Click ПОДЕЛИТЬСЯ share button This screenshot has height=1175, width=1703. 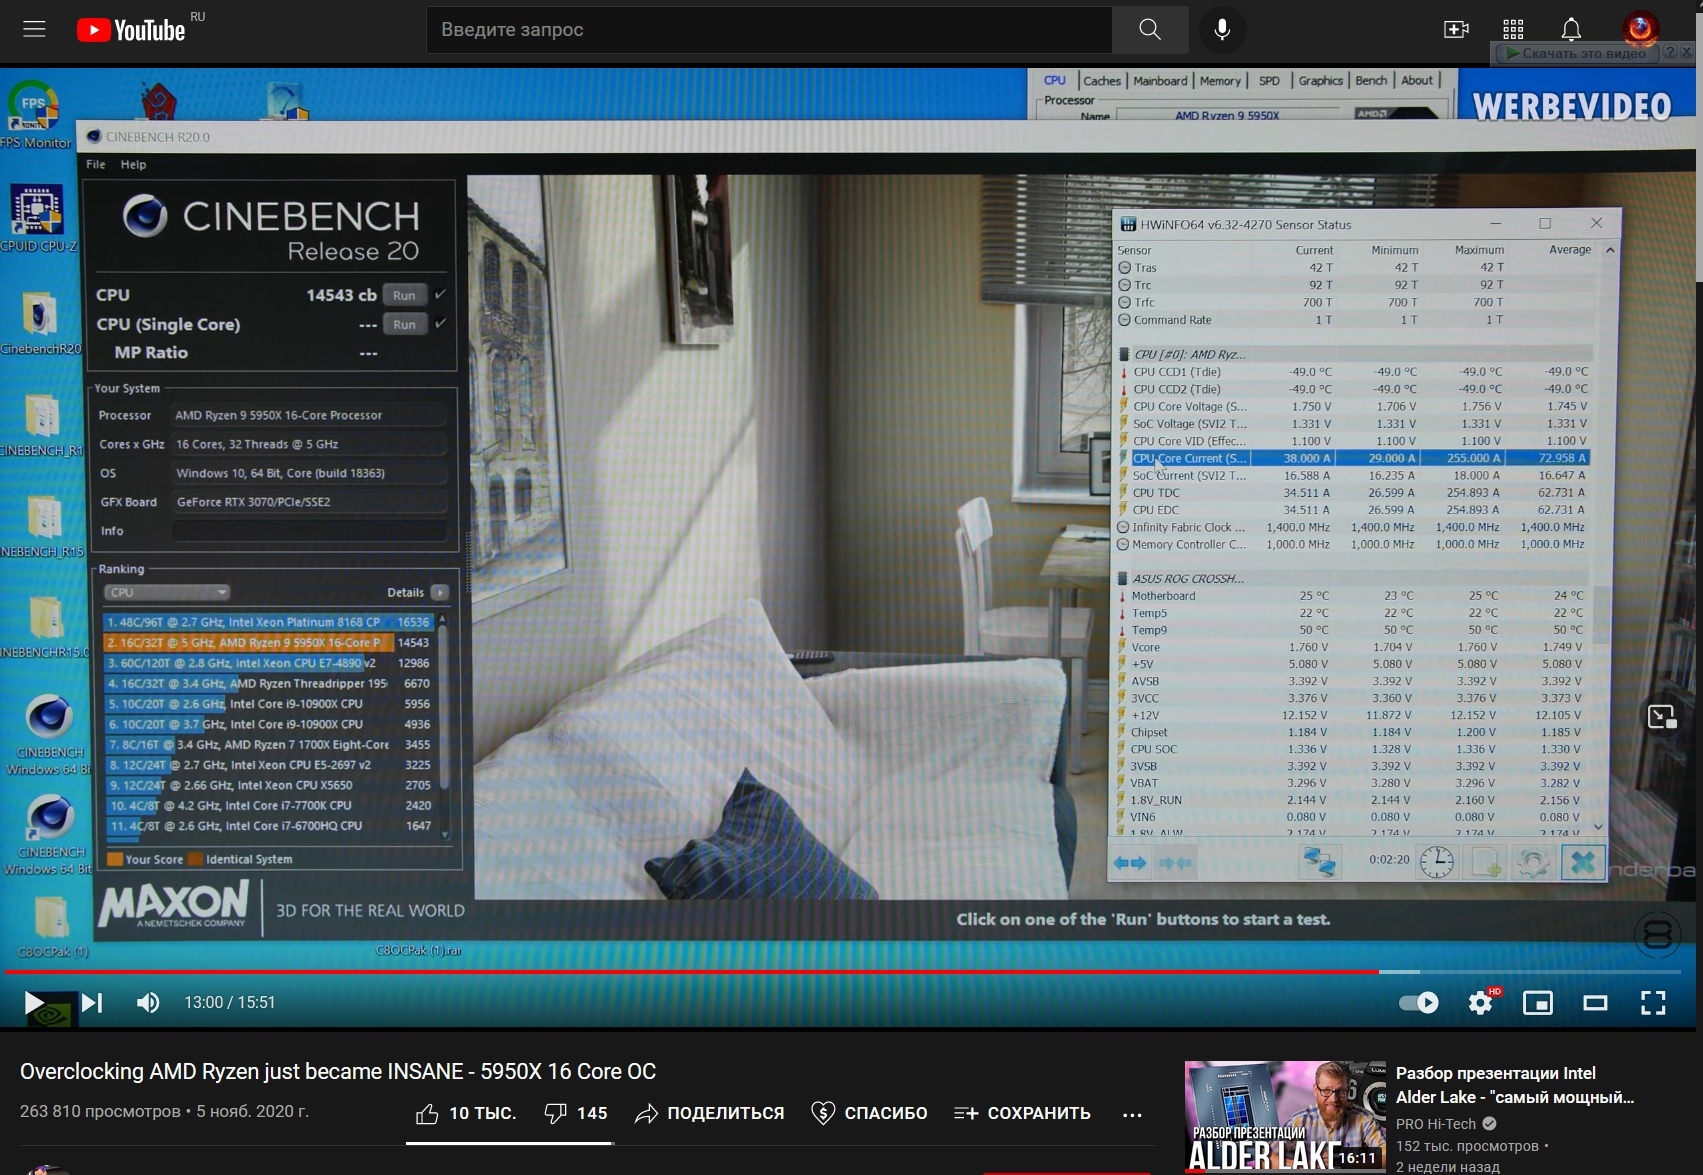[x=710, y=1113]
